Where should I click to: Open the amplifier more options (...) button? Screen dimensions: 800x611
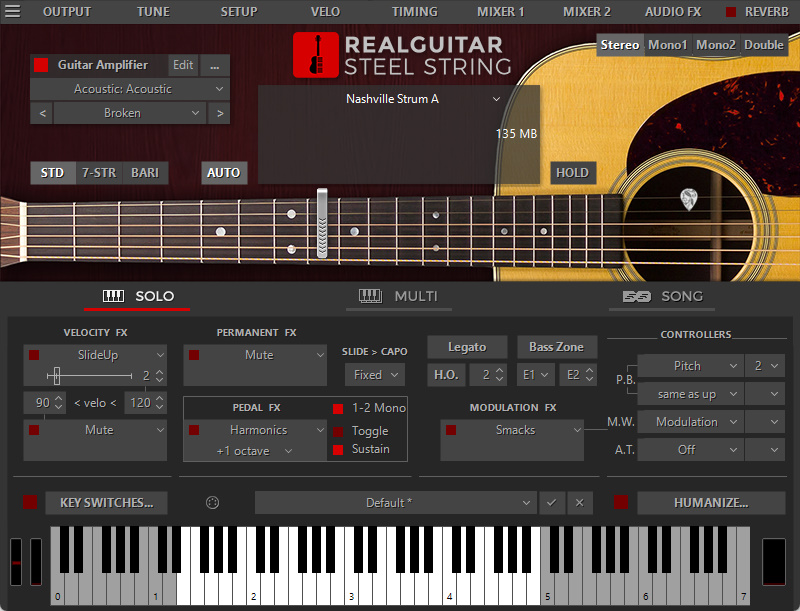214,65
